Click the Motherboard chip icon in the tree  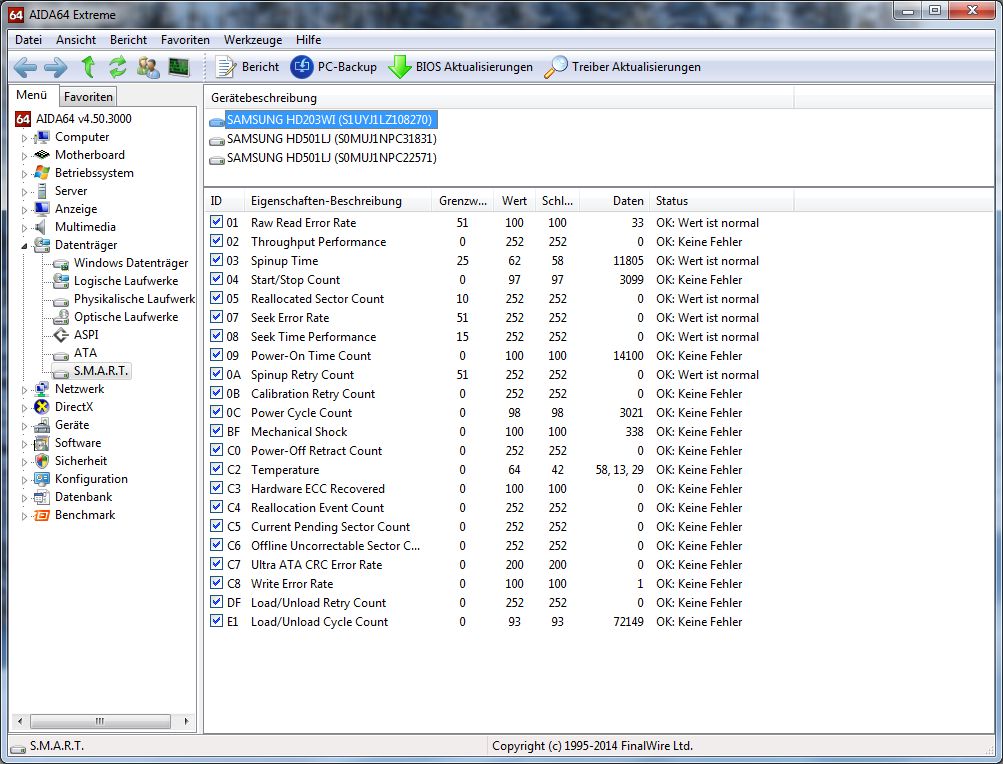[x=42, y=155]
